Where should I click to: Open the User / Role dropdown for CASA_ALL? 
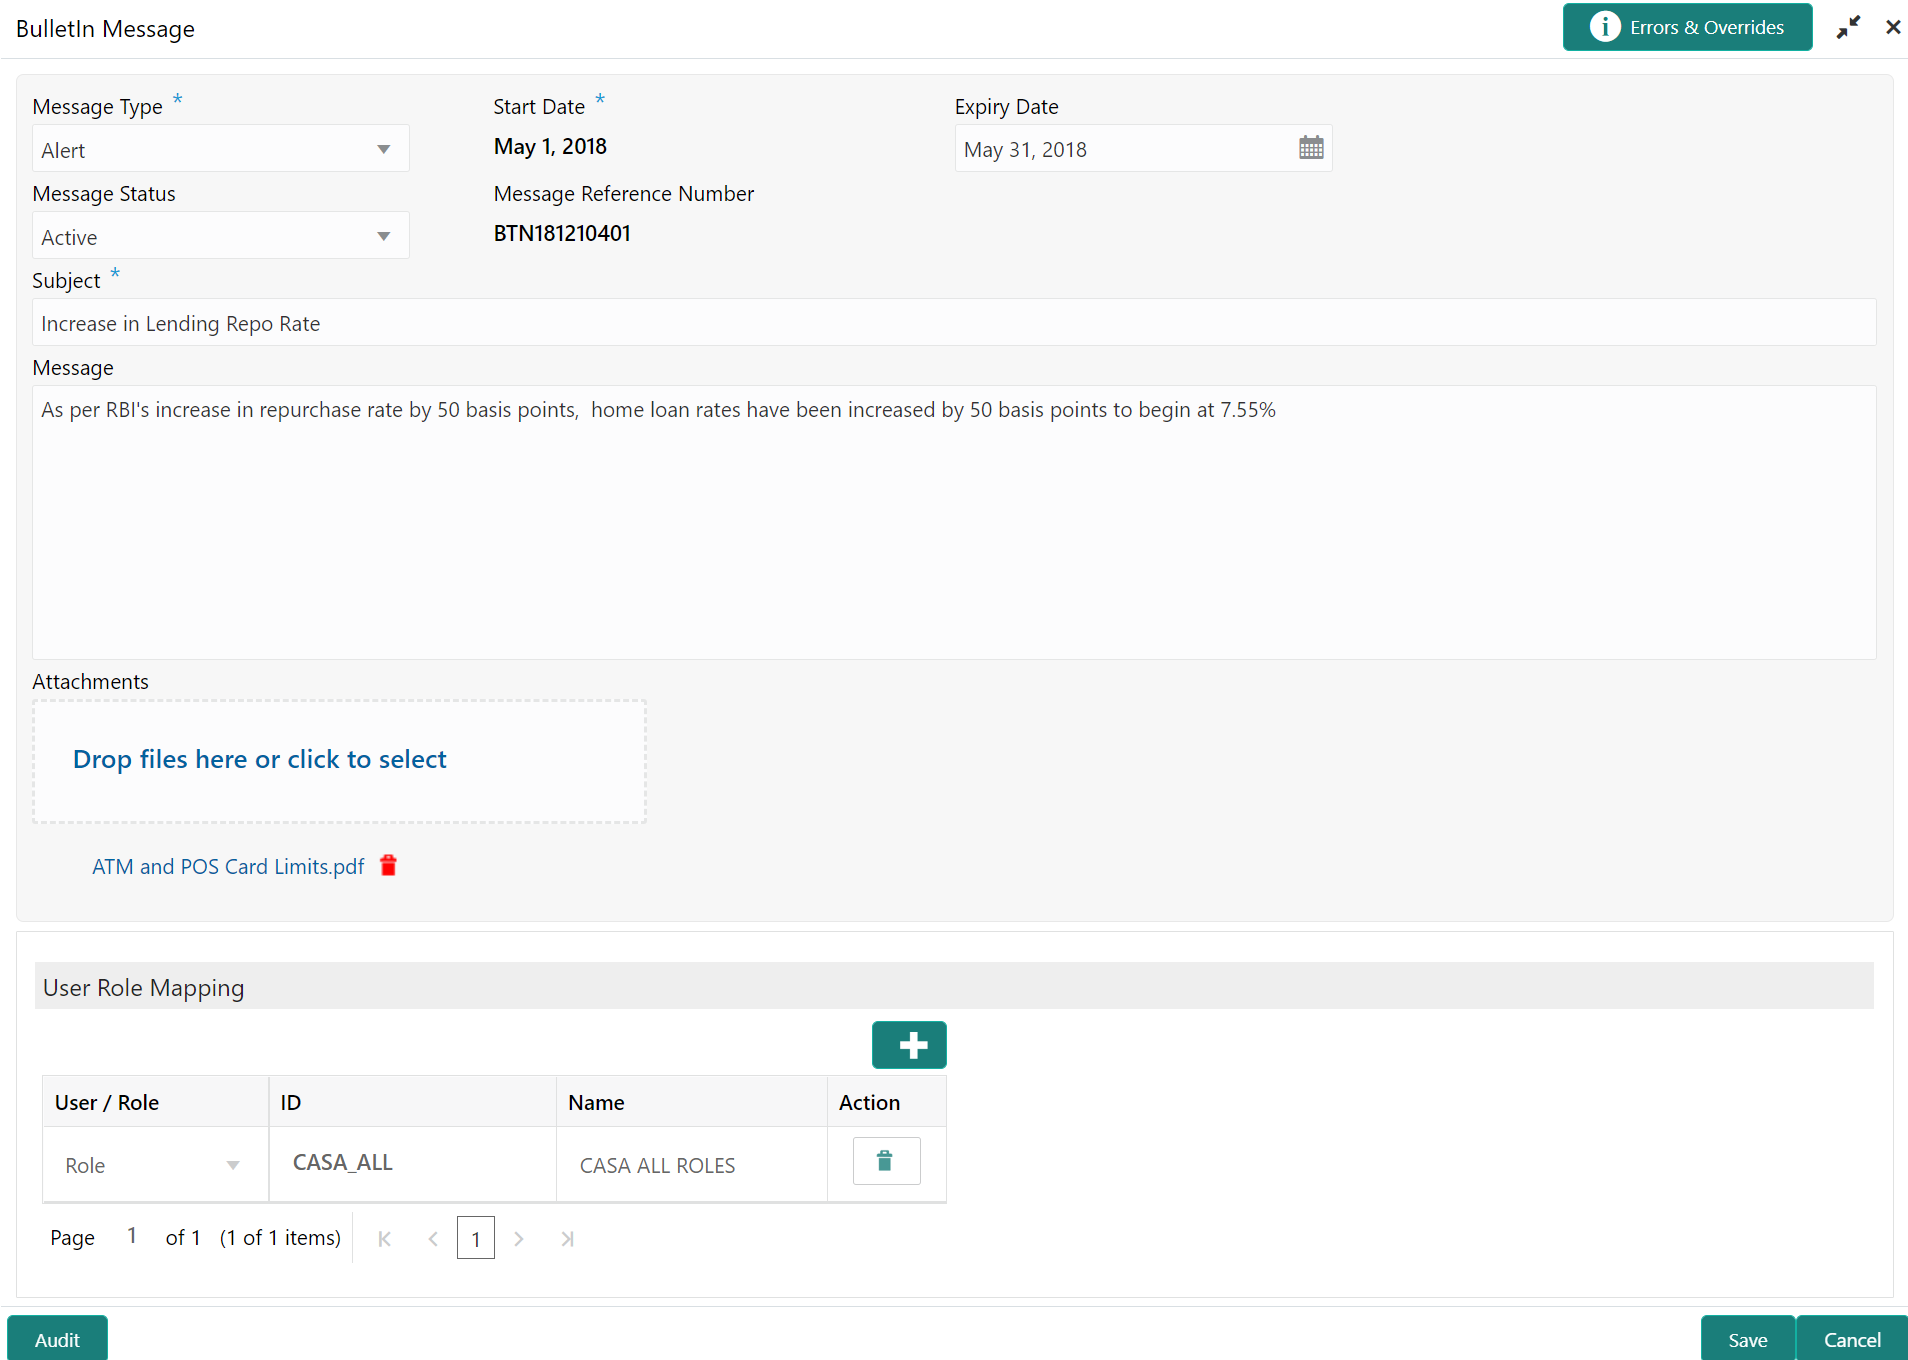(153, 1165)
